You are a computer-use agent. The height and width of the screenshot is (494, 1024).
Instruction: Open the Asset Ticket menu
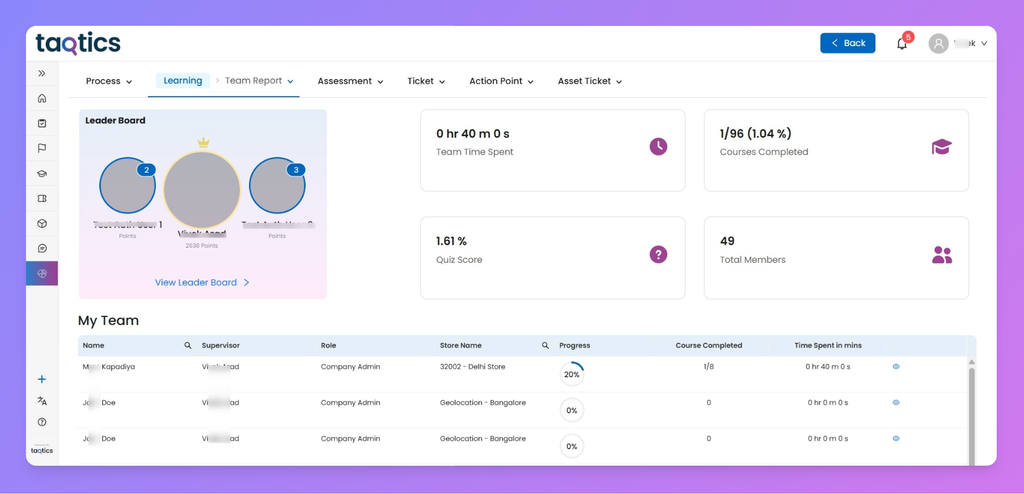(590, 81)
